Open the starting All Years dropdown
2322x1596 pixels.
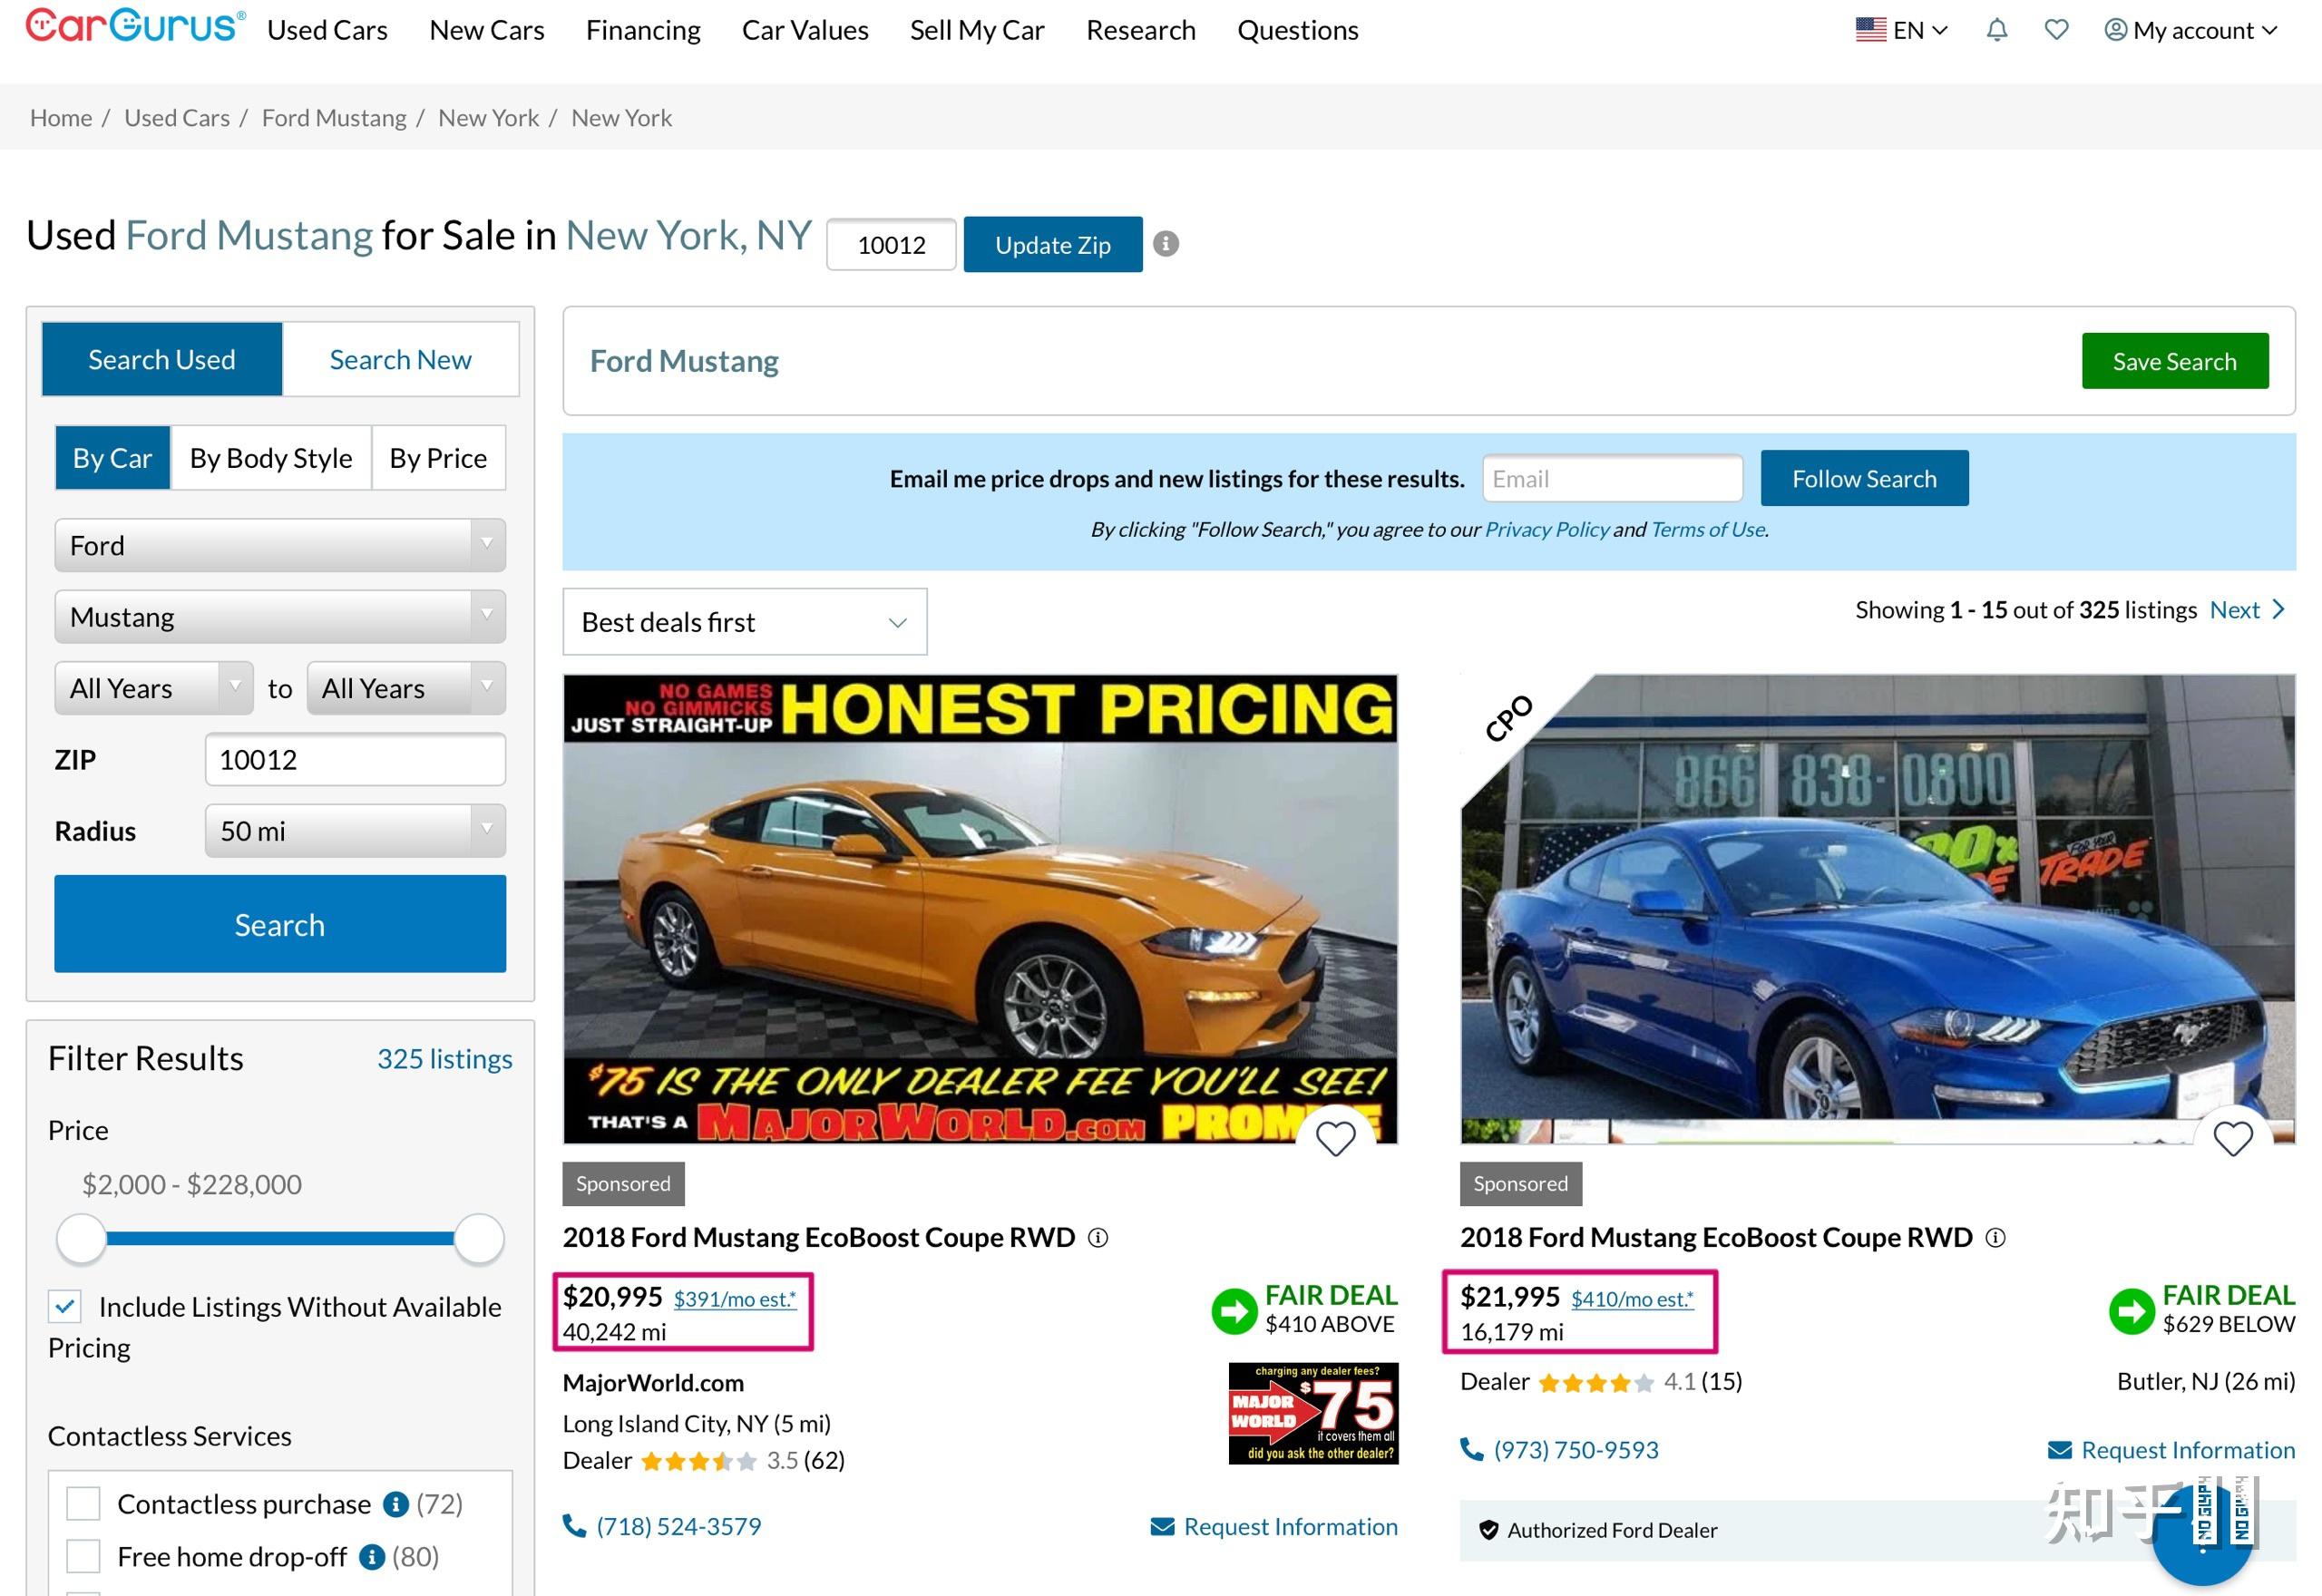[154, 688]
